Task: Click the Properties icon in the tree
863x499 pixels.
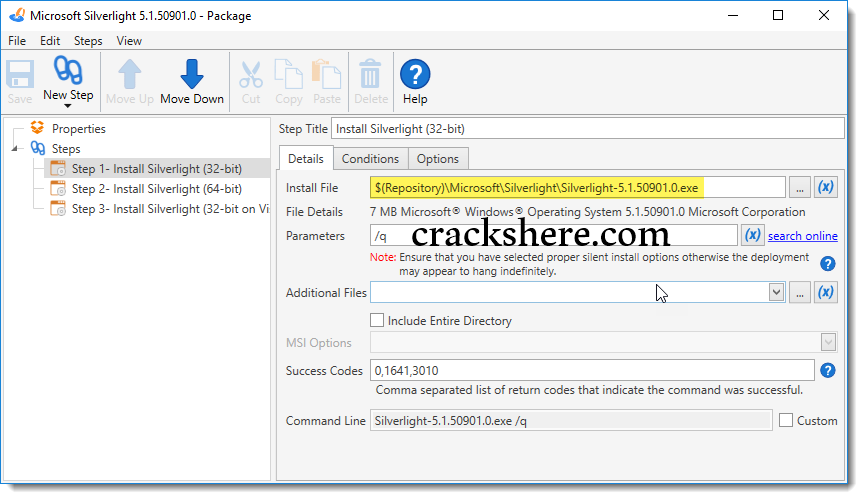Action: pos(37,128)
